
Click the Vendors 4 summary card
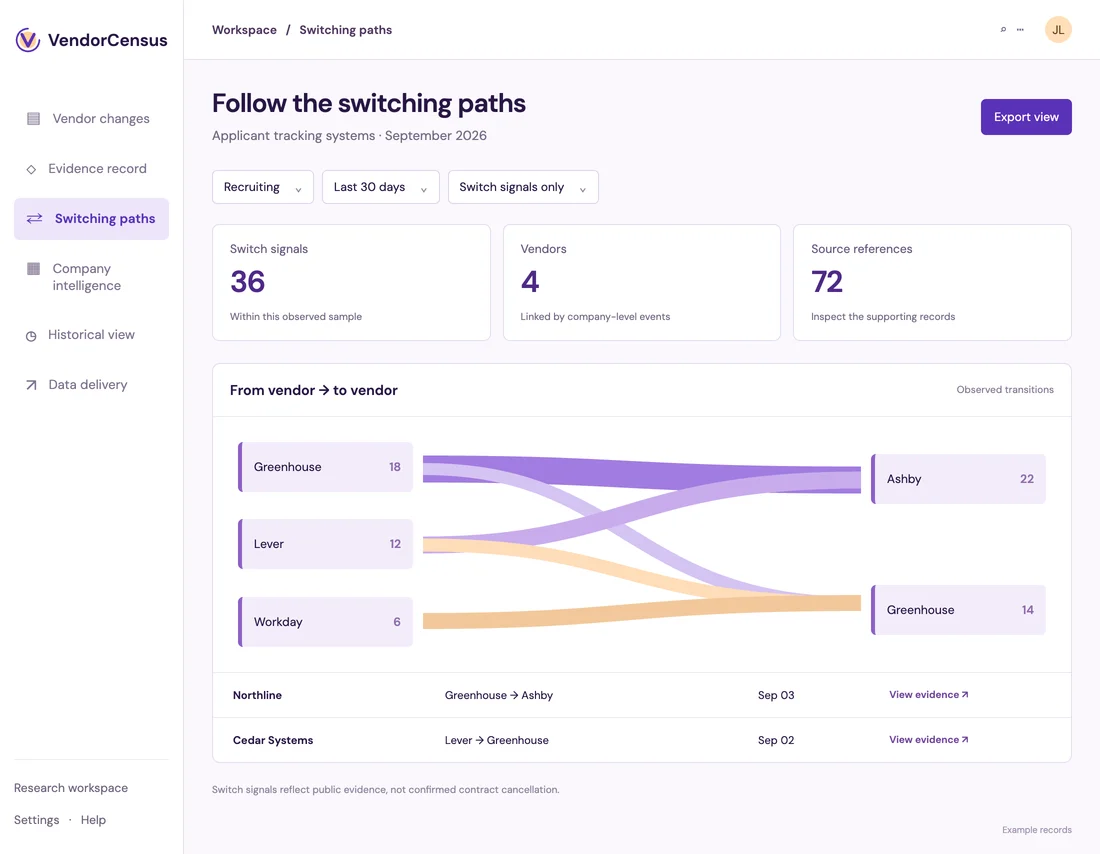click(x=642, y=283)
